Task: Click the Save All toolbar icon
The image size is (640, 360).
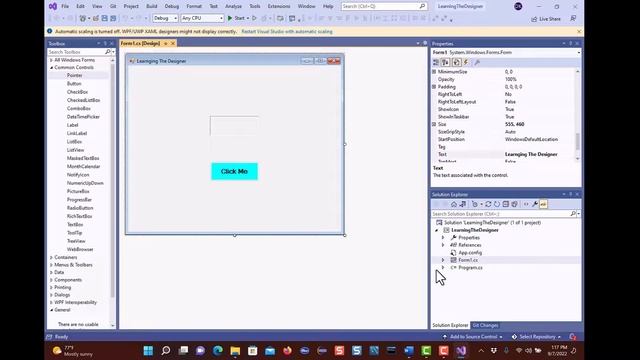Action: 113,18
